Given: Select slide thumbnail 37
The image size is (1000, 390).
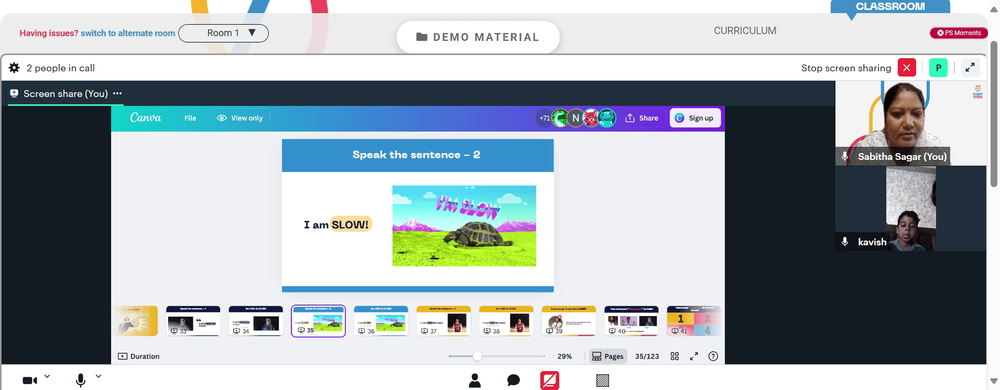Looking at the screenshot, I should tap(443, 321).
